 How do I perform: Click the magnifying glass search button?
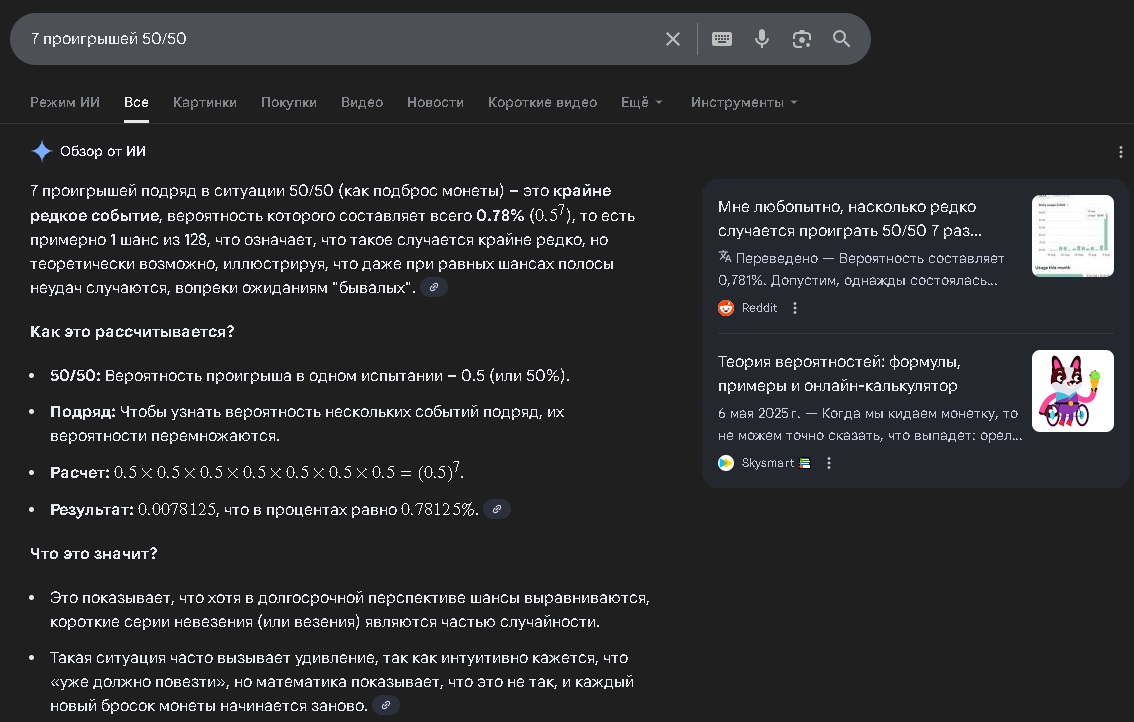pos(841,39)
